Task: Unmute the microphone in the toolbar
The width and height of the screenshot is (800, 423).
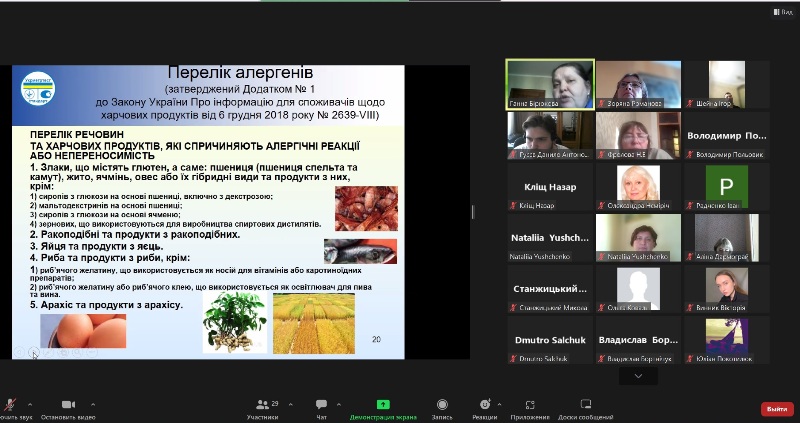Action: pos(11,404)
